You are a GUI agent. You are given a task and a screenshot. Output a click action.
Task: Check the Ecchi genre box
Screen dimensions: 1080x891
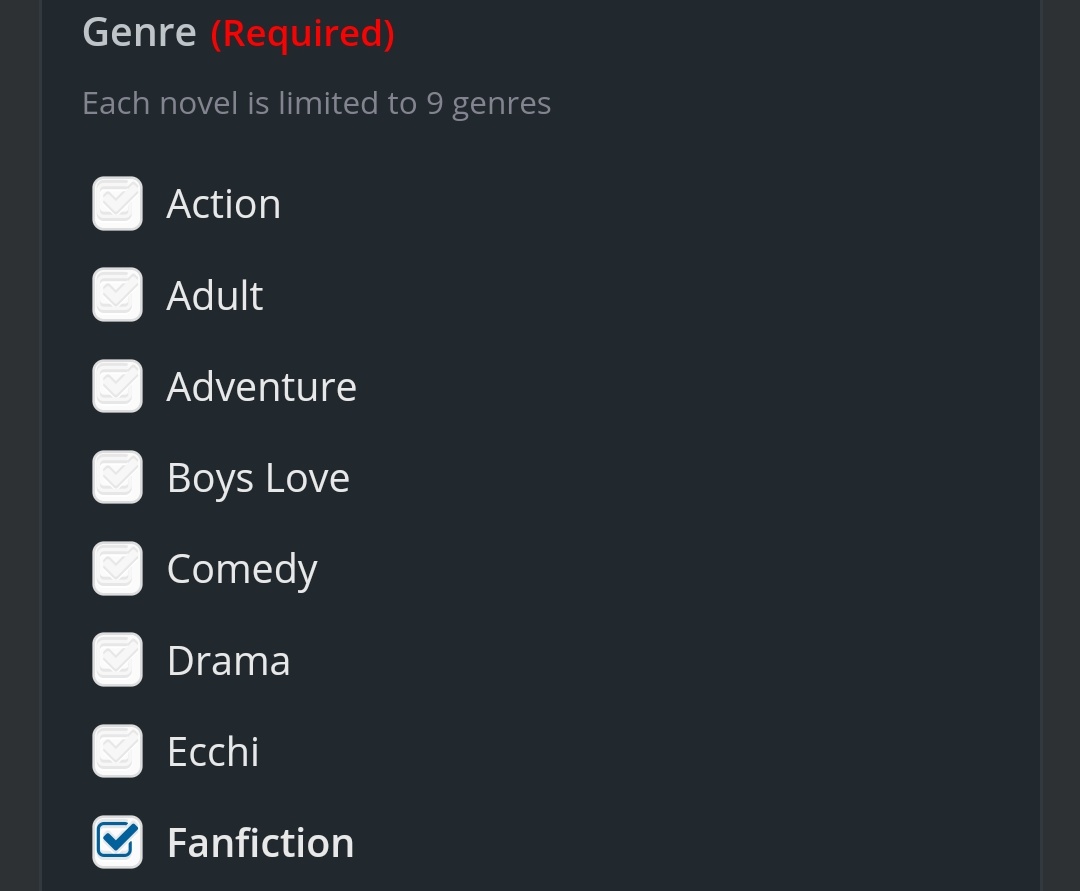117,752
